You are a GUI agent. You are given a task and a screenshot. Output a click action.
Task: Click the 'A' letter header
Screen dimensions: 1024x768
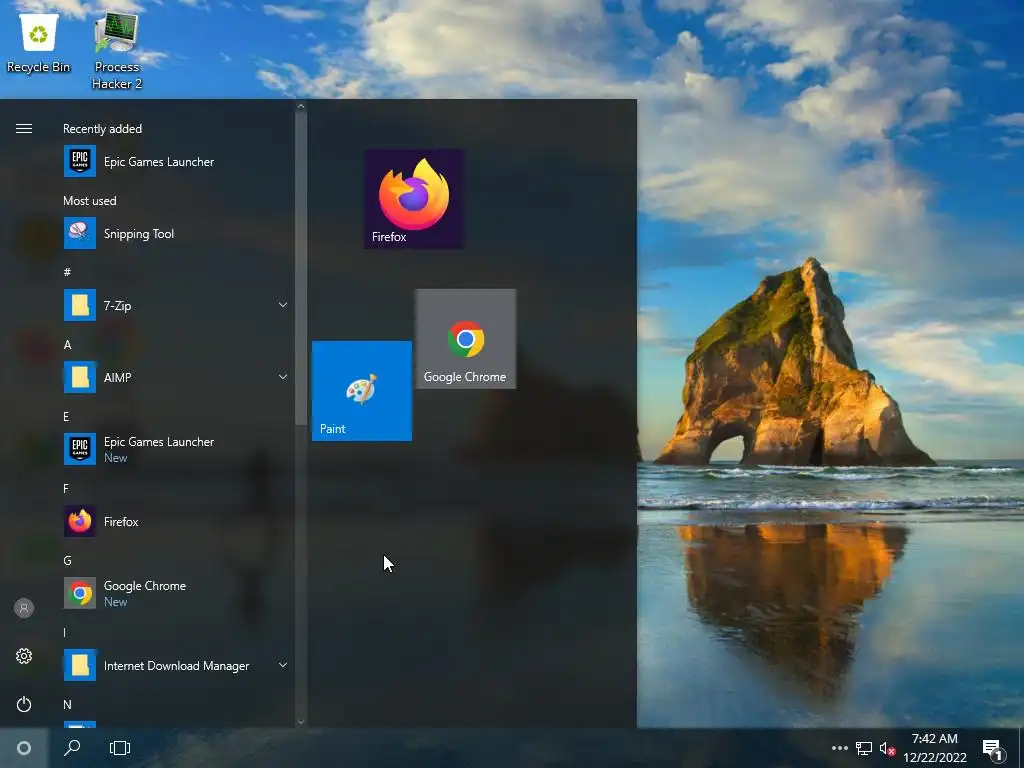click(x=67, y=344)
